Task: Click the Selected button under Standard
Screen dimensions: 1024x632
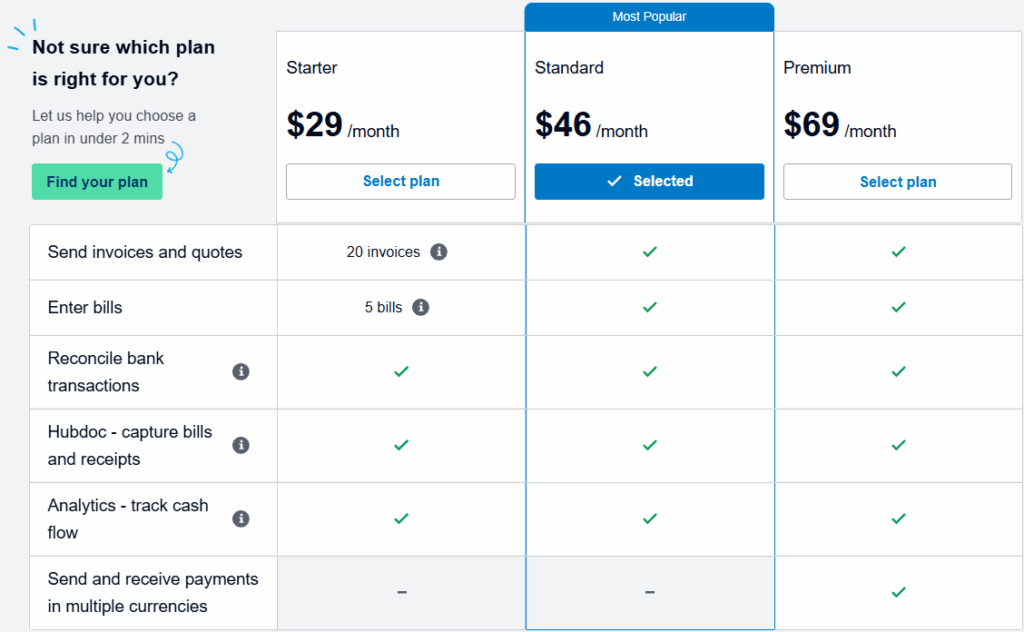Action: [x=649, y=182]
